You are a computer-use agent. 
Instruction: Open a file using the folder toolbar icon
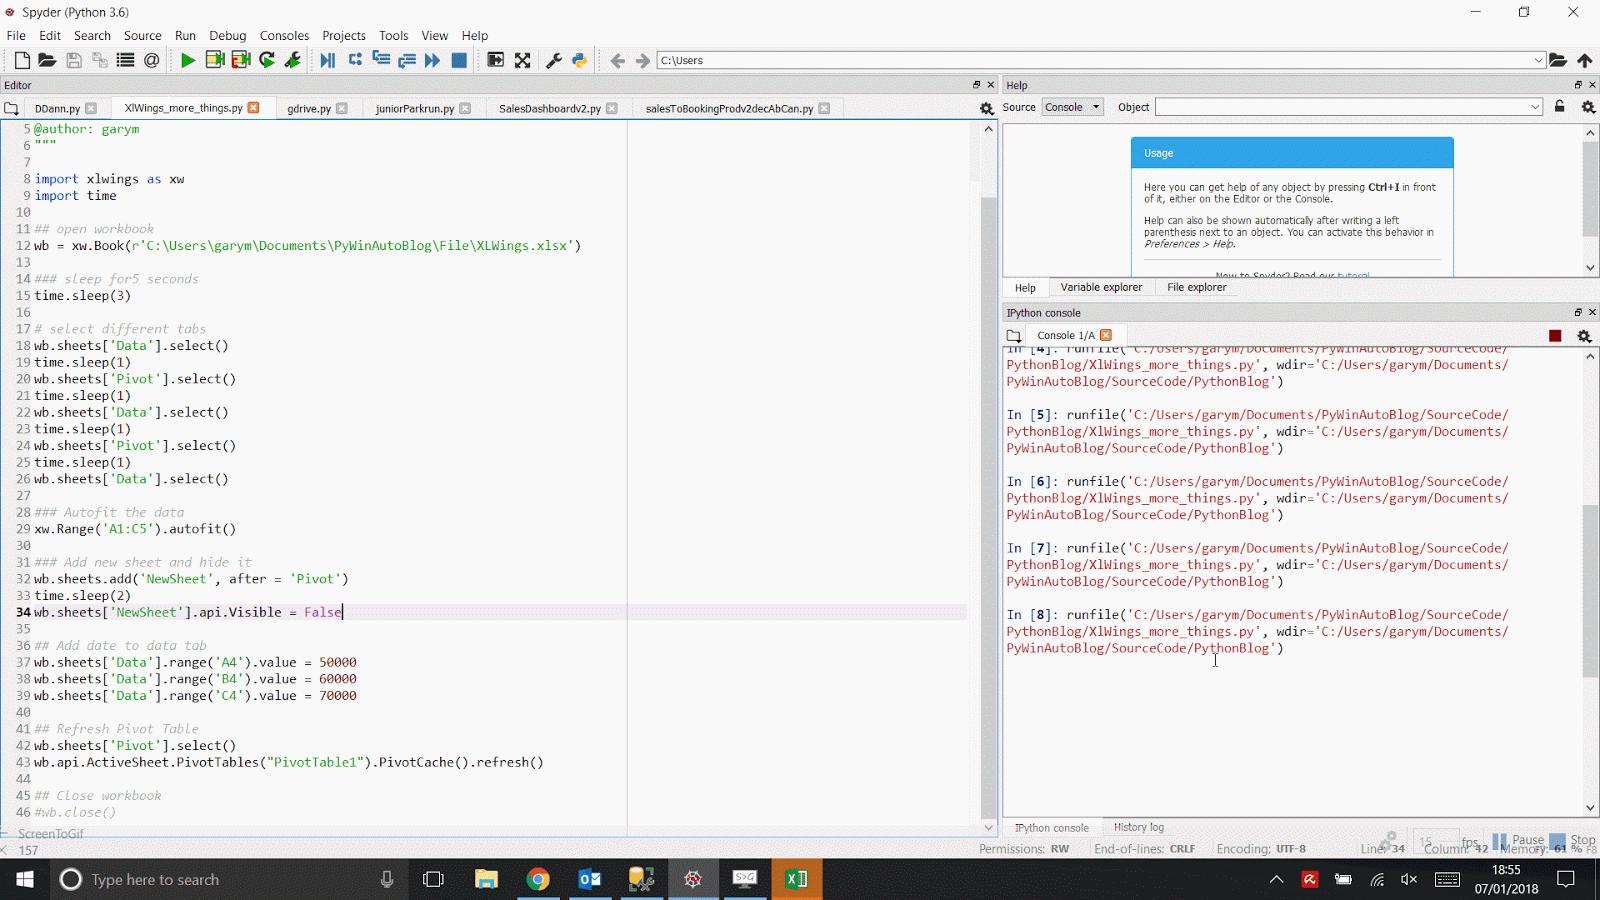click(x=47, y=60)
